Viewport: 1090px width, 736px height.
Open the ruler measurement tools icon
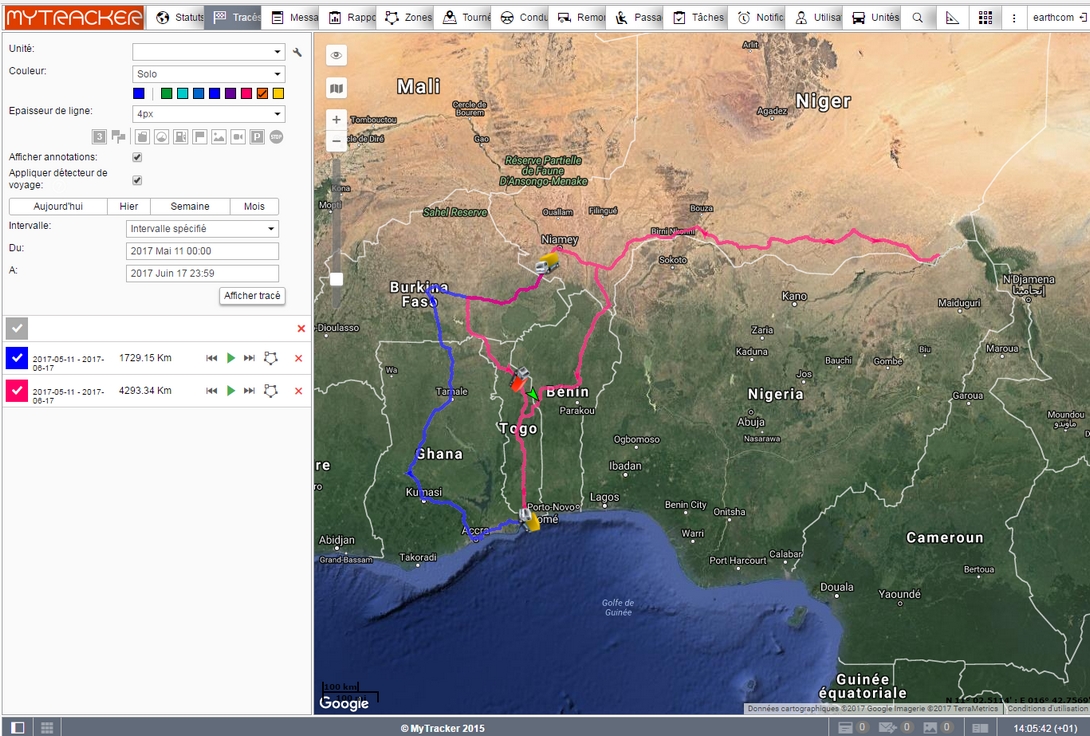coord(951,18)
